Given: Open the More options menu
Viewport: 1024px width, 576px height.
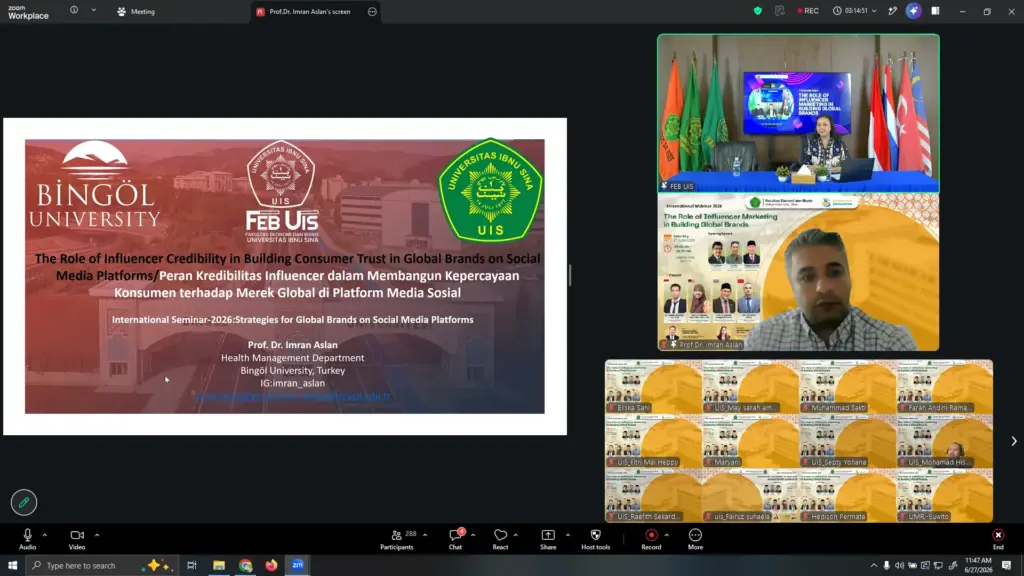Looking at the screenshot, I should coord(696,539).
